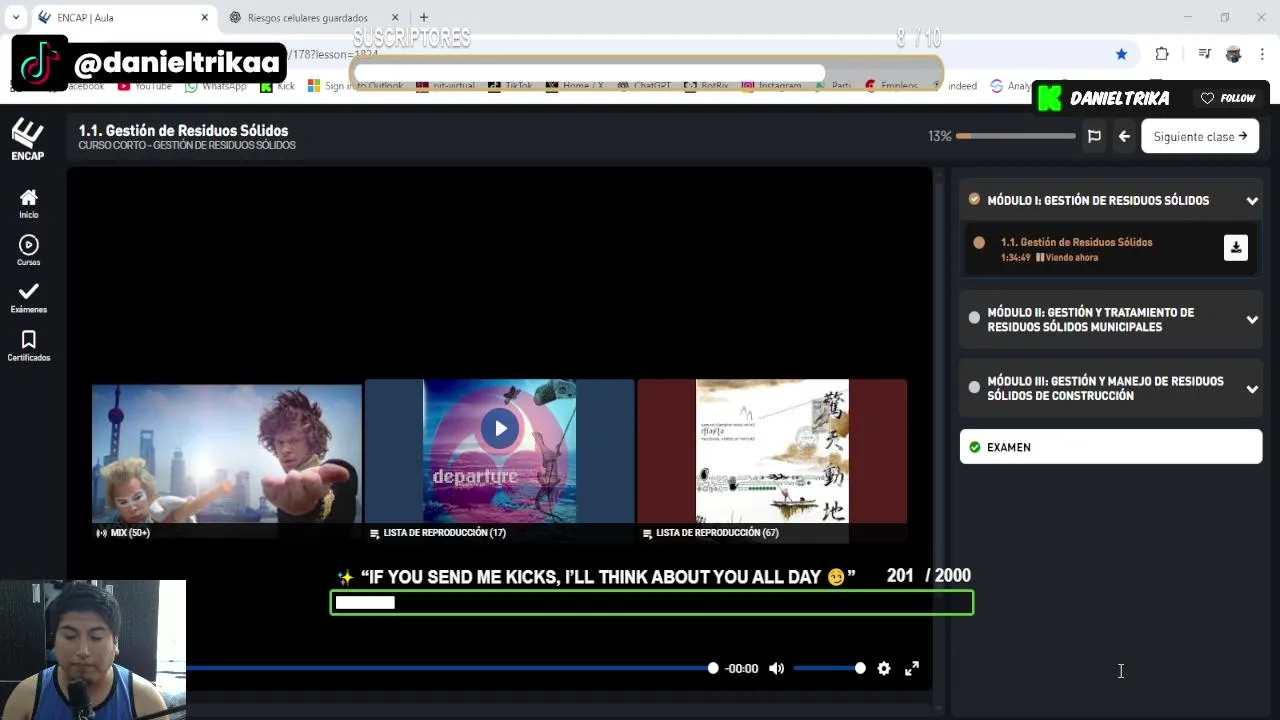Image resolution: width=1280 pixels, height=720 pixels.
Task: Switch to the ENCAP | Aula tab
Action: 124,17
